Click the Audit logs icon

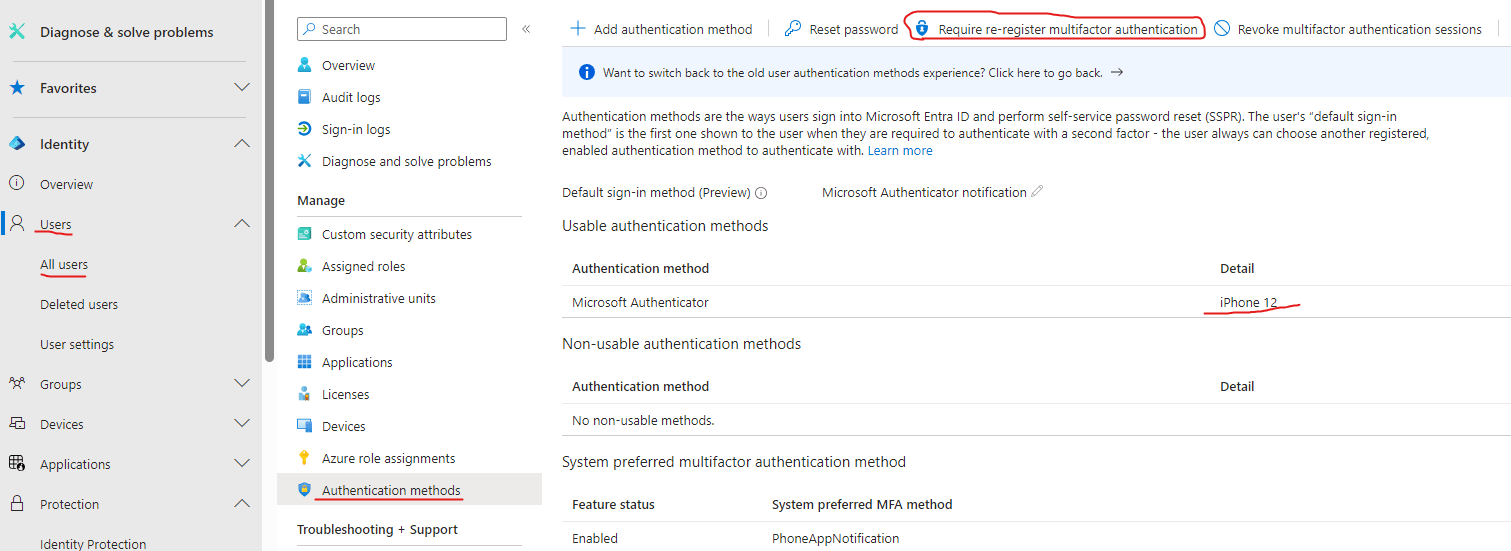pos(305,97)
